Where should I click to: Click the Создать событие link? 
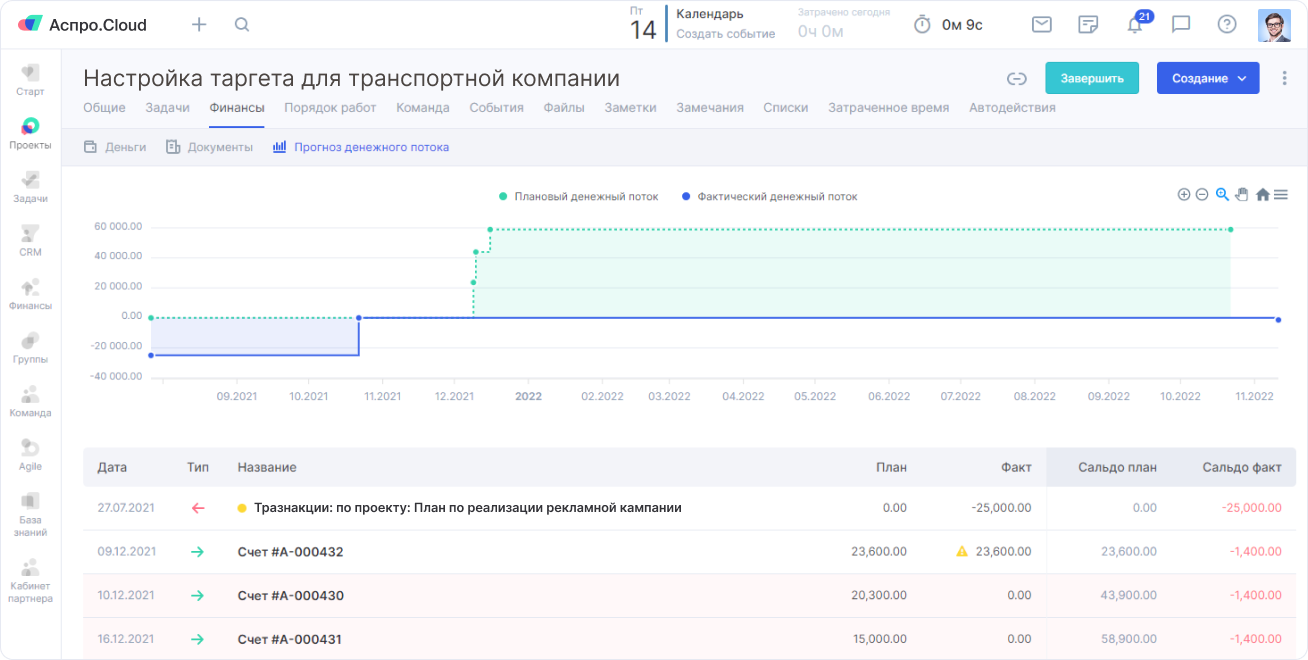[x=725, y=34]
